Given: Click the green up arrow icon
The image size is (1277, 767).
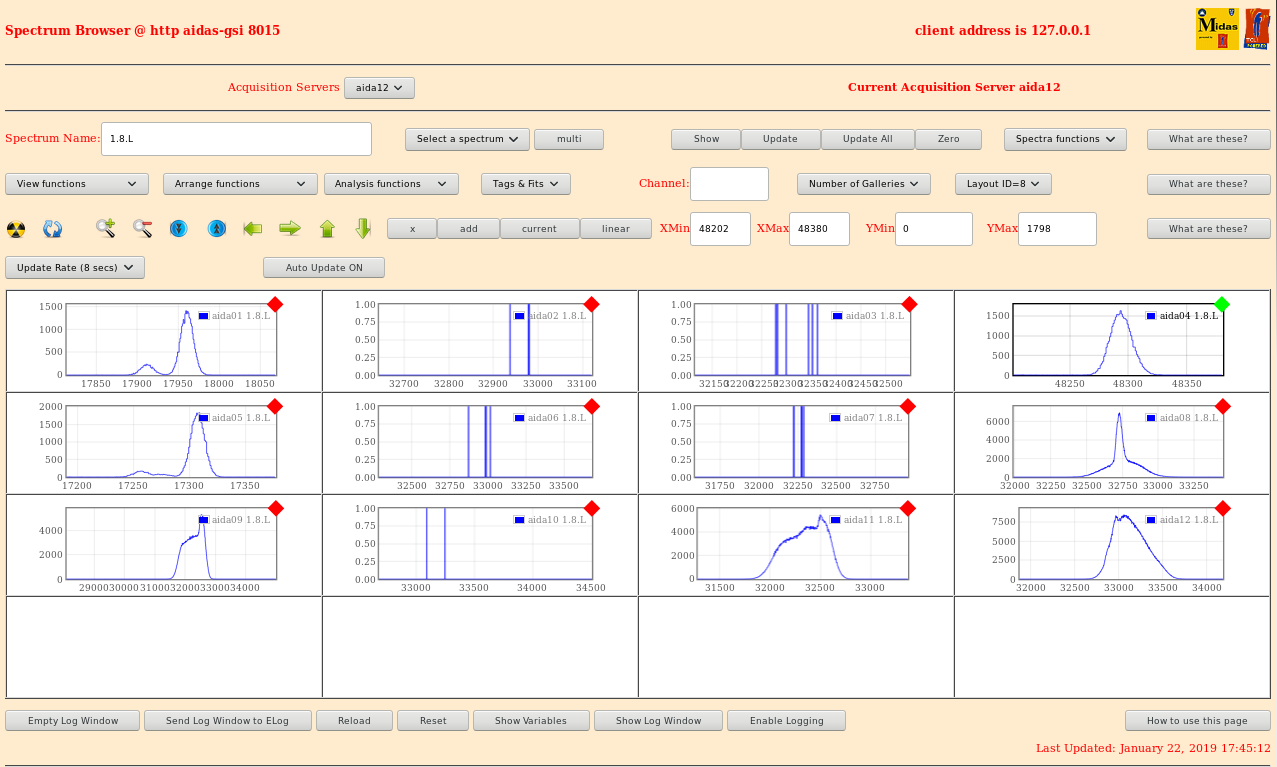Looking at the screenshot, I should (x=327, y=229).
